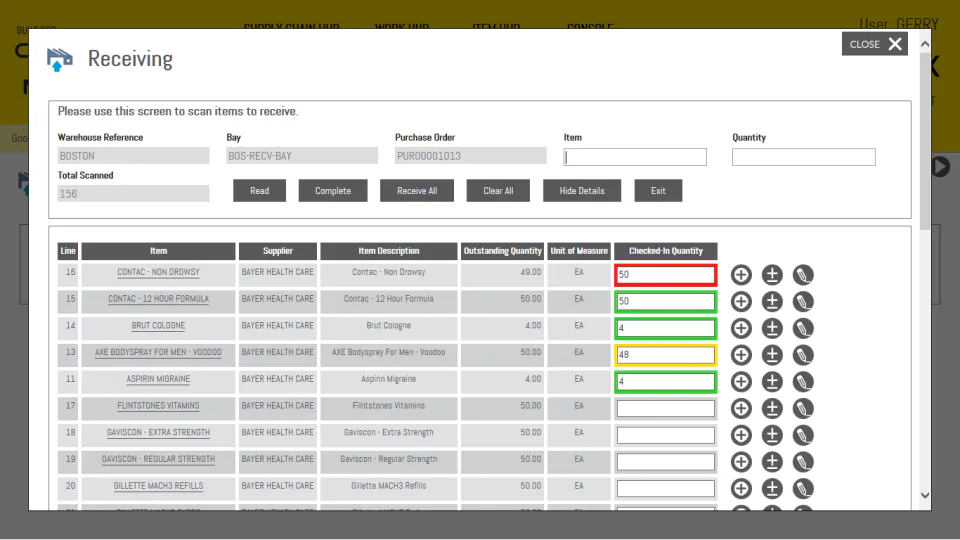The height and width of the screenshot is (540, 960).
Task: Click the circled plus icon for Gillette MACH3 Refills row
Action: (741, 489)
